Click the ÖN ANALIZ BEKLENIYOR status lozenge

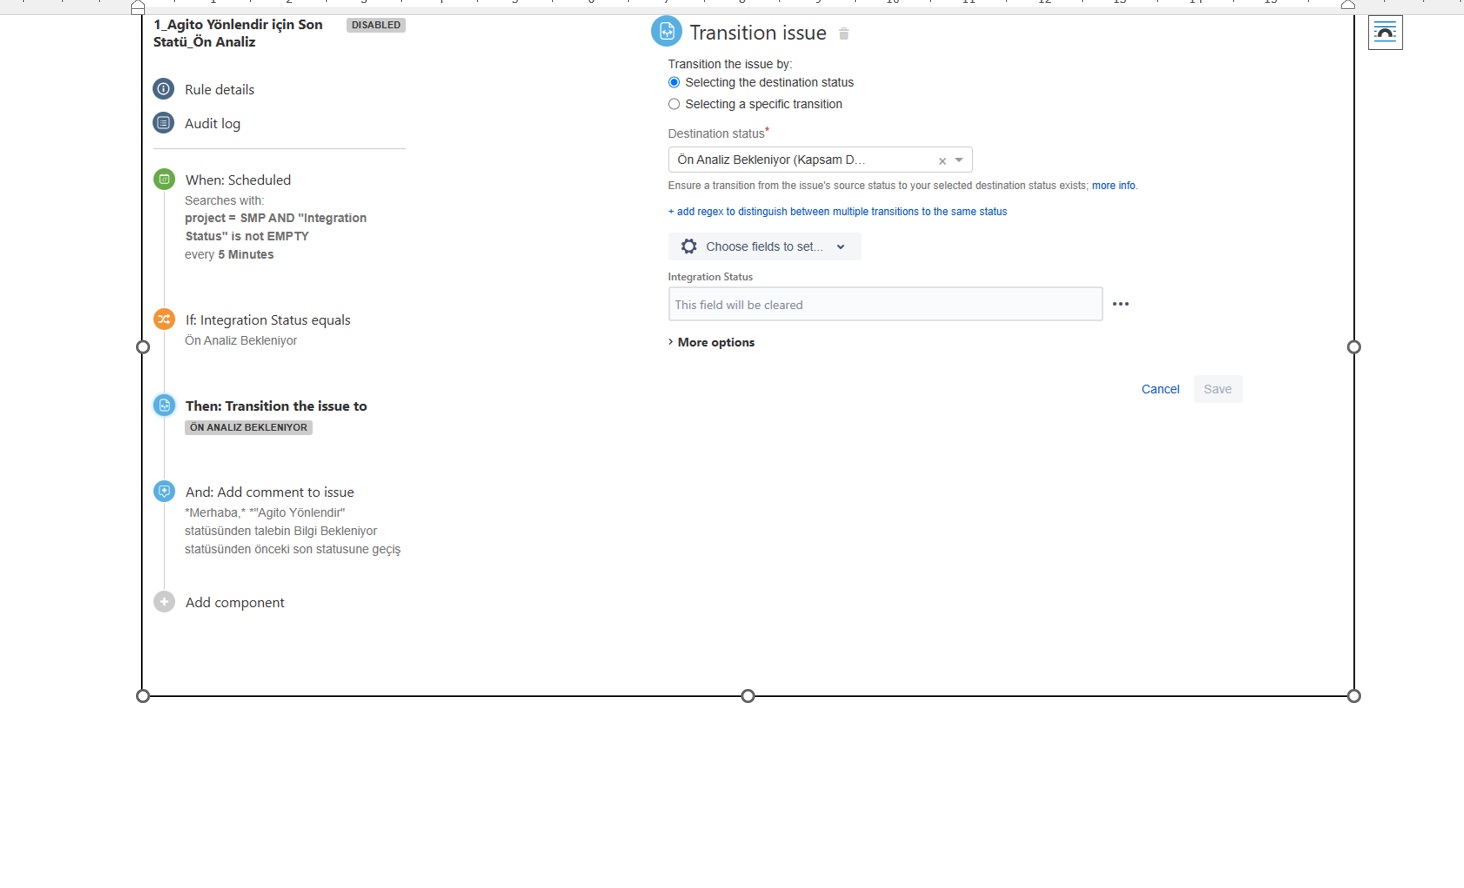249,427
